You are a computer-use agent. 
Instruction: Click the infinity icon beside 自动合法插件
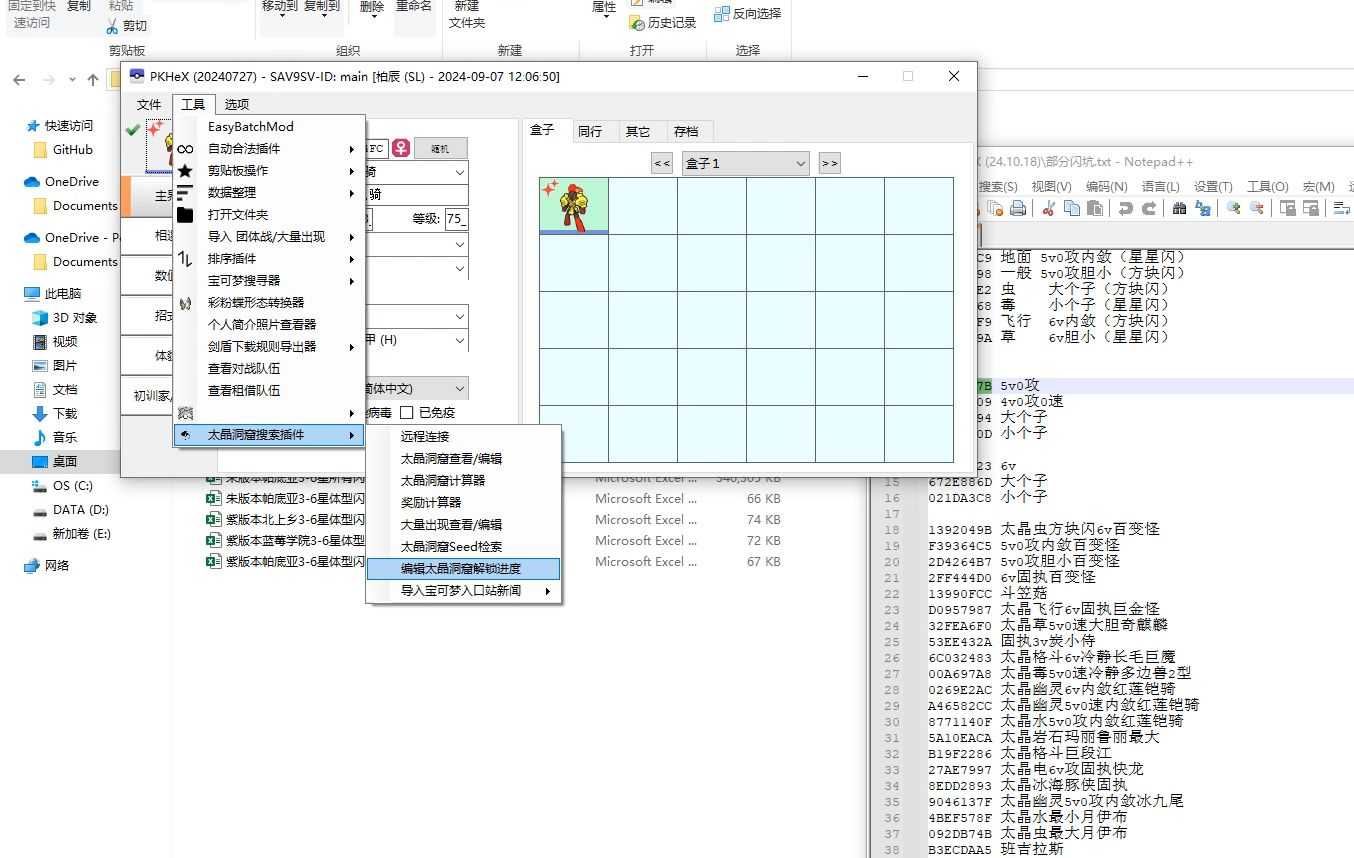coord(183,148)
